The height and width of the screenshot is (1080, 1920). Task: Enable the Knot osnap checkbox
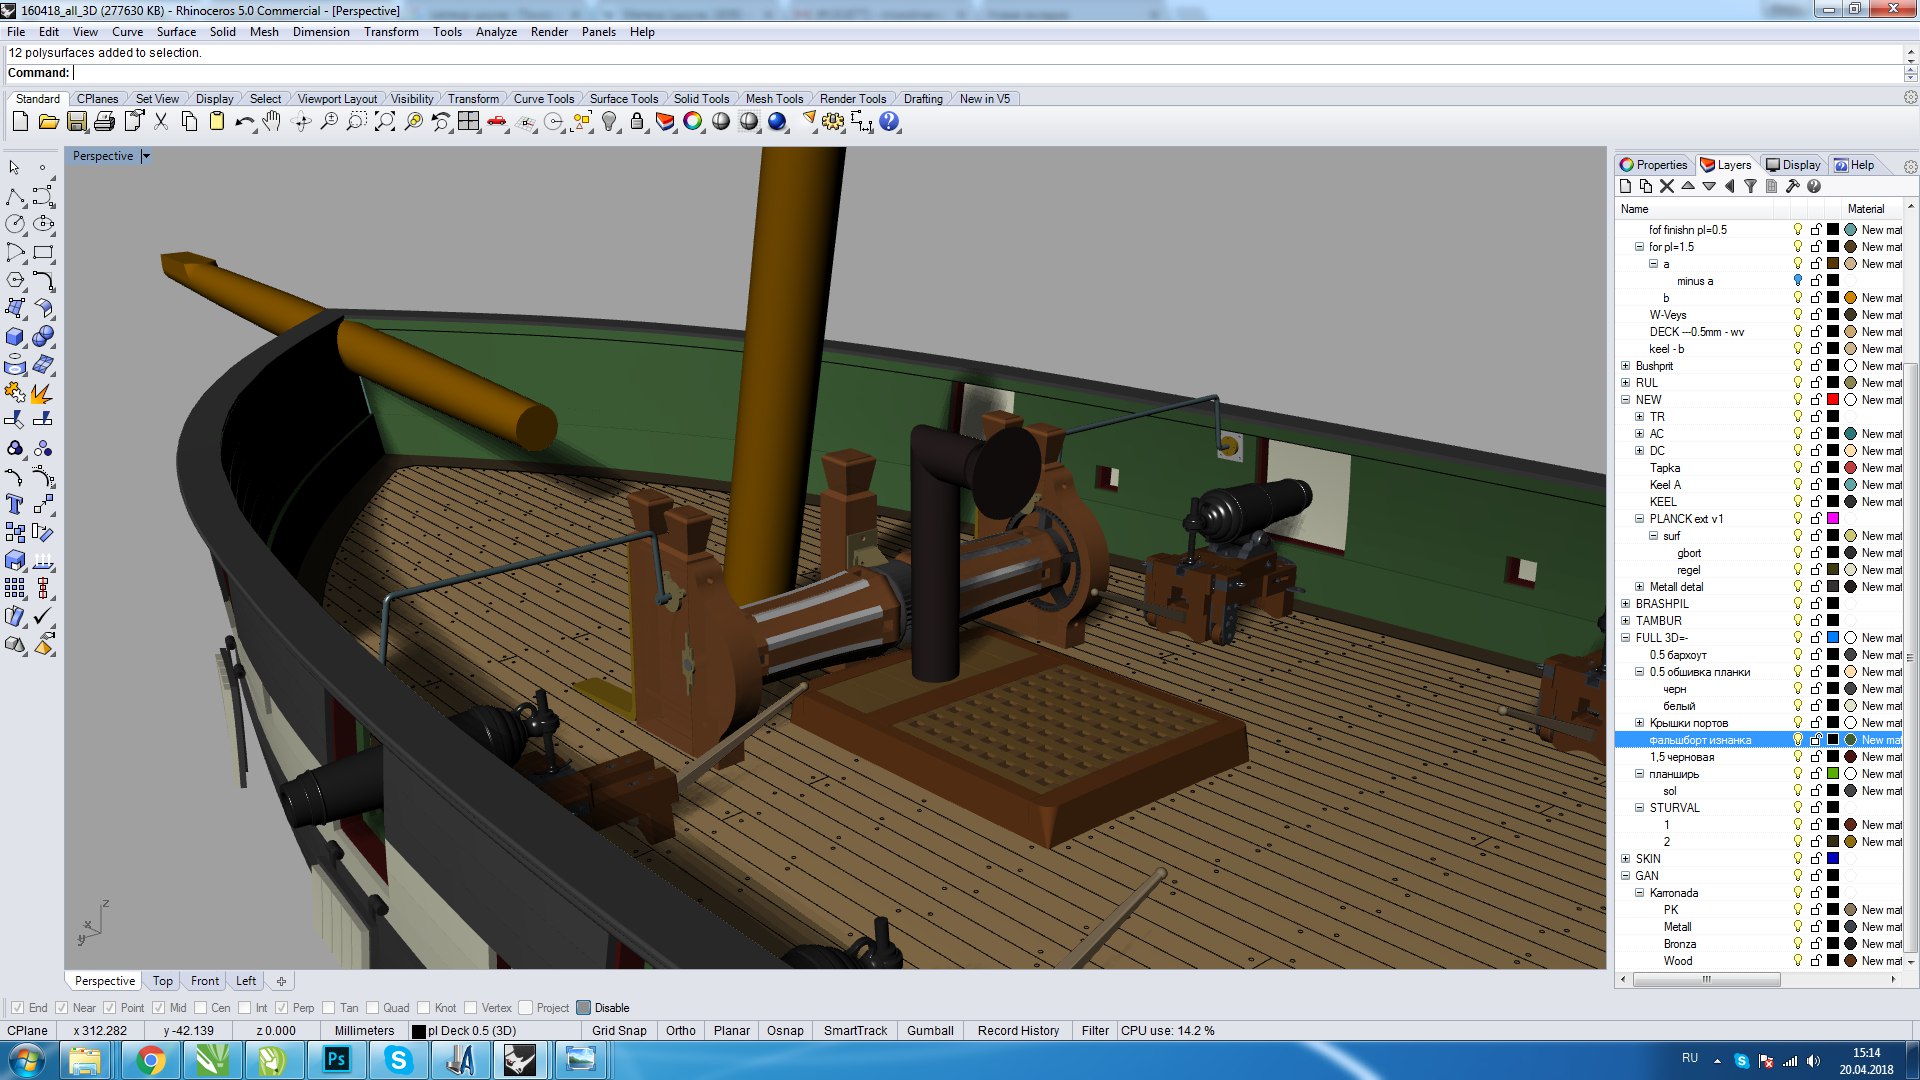point(424,1008)
